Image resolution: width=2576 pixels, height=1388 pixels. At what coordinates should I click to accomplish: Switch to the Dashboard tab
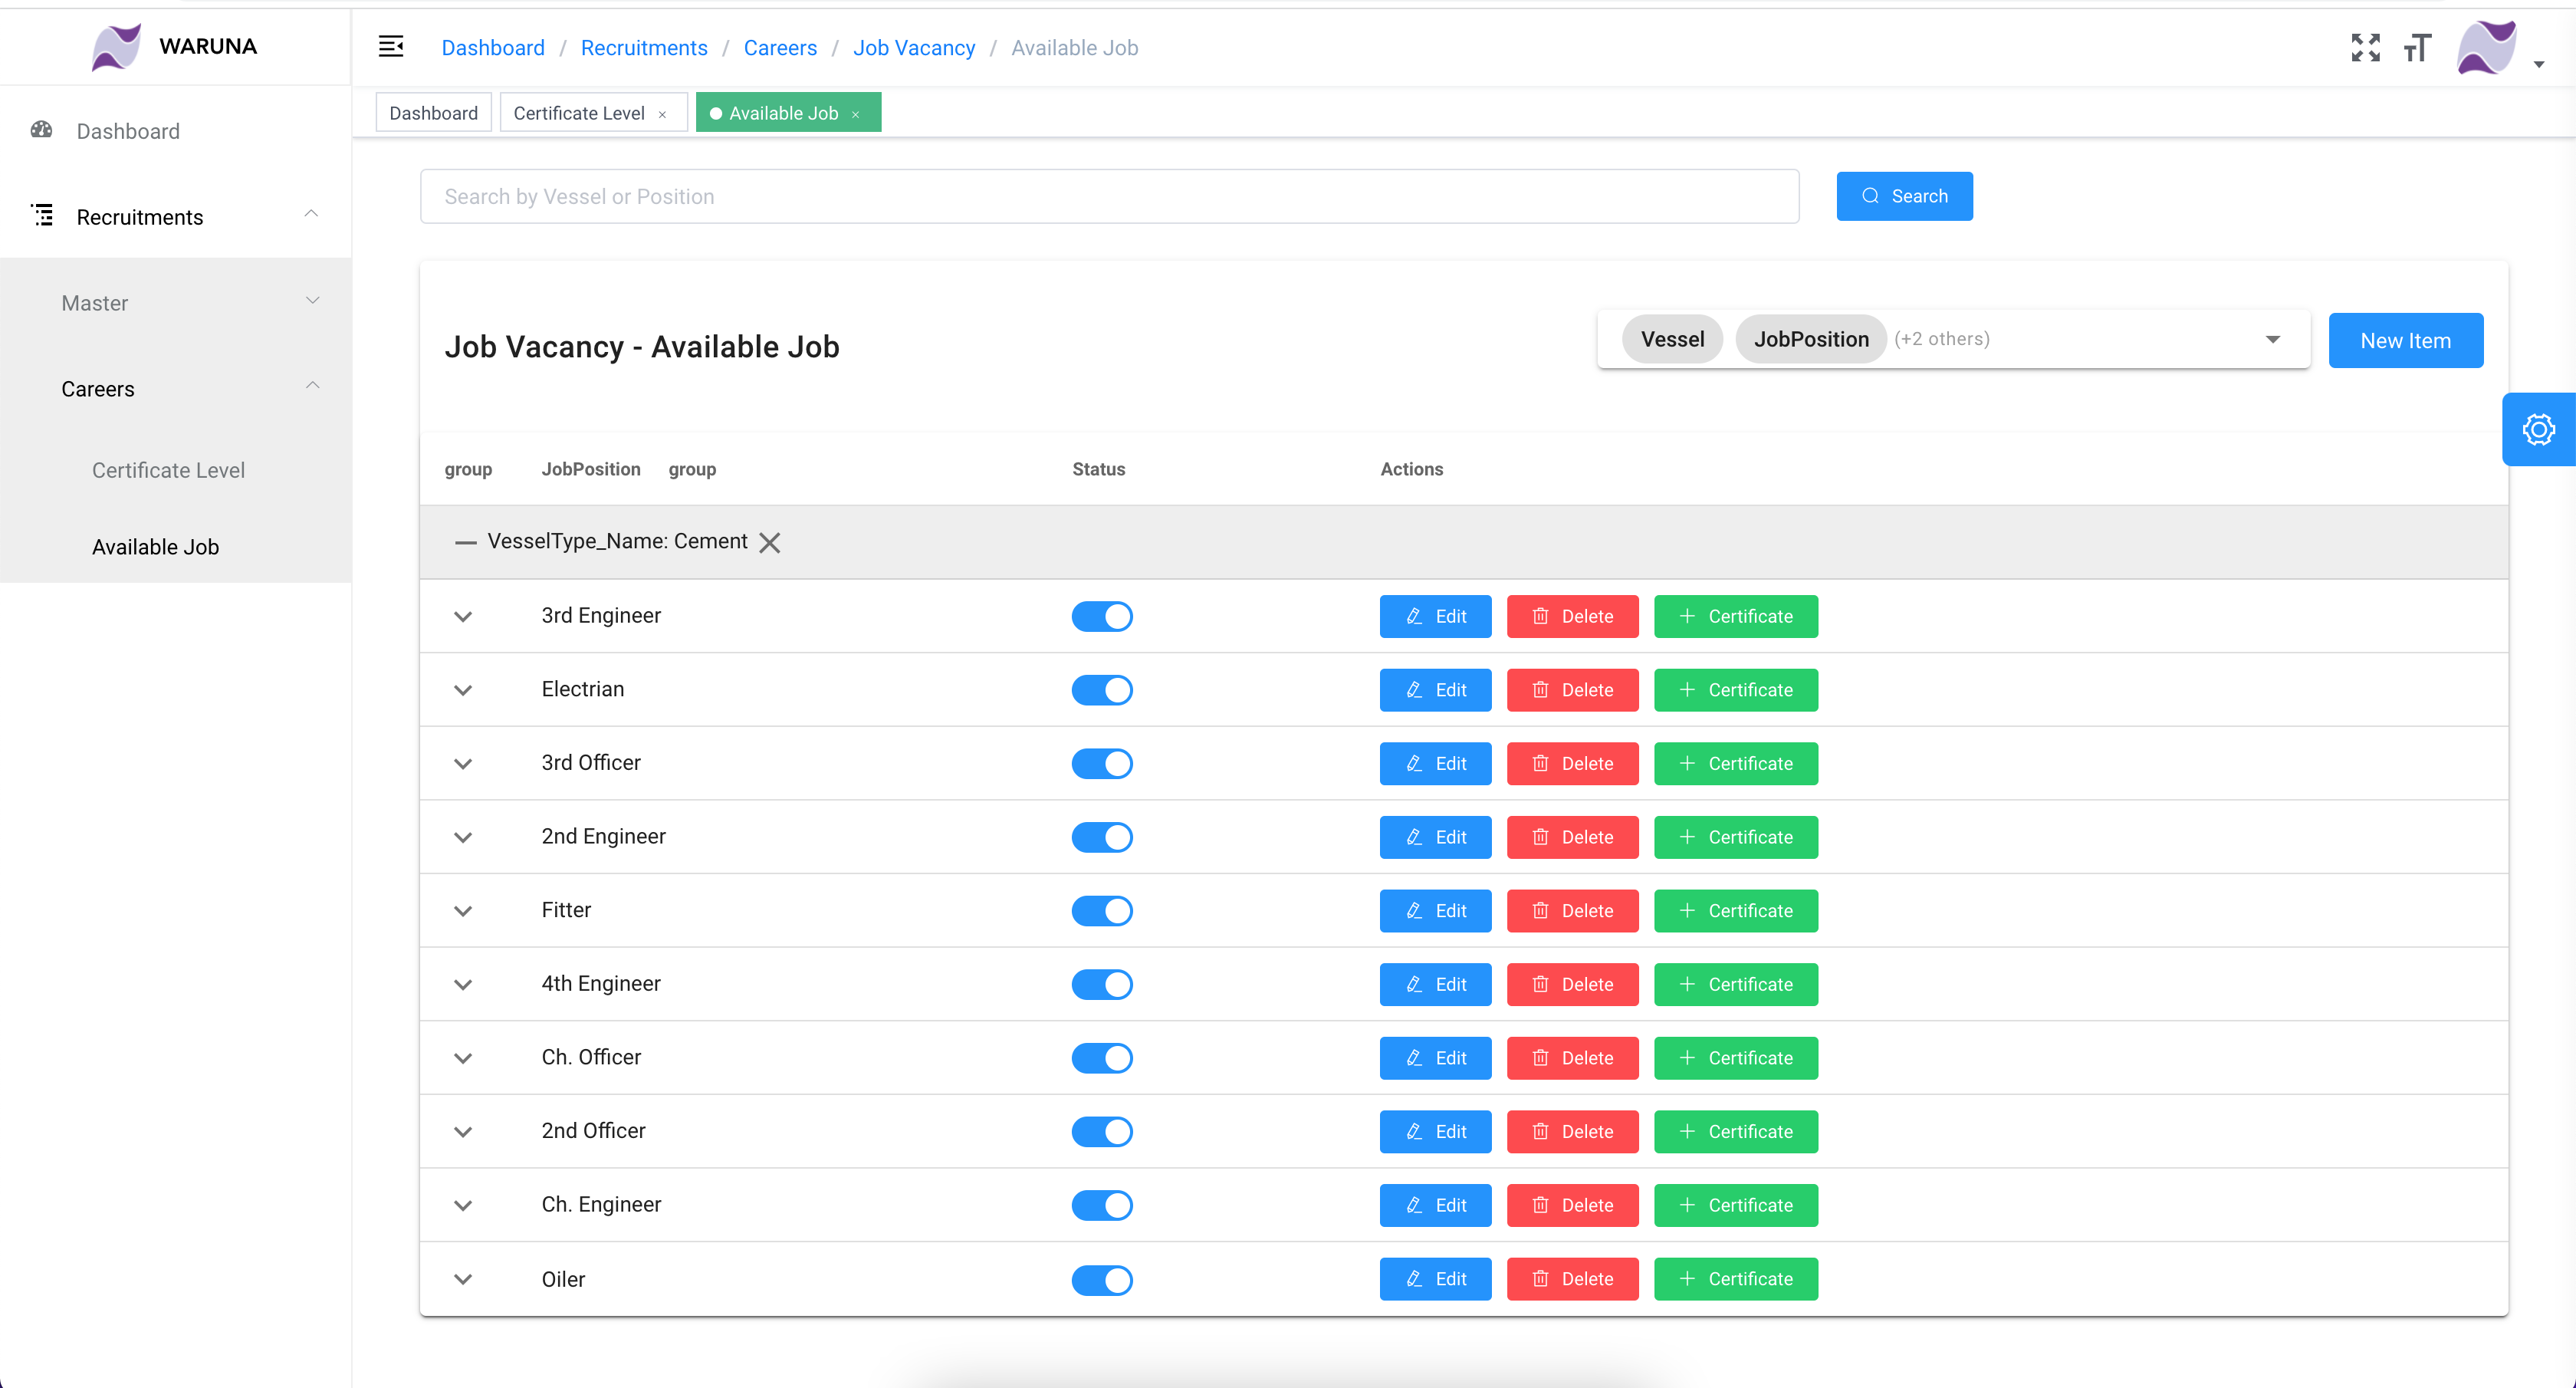coord(433,113)
